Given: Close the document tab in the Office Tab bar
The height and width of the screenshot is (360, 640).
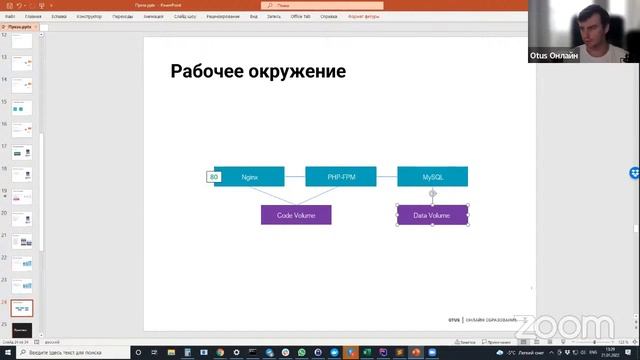Looking at the screenshot, I should tap(36, 27).
